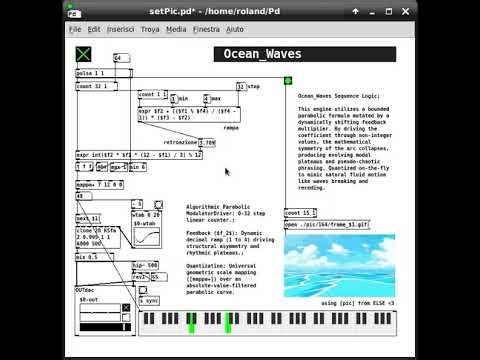Open the Media menu
This screenshot has height=360, width=480.
tap(176, 29)
